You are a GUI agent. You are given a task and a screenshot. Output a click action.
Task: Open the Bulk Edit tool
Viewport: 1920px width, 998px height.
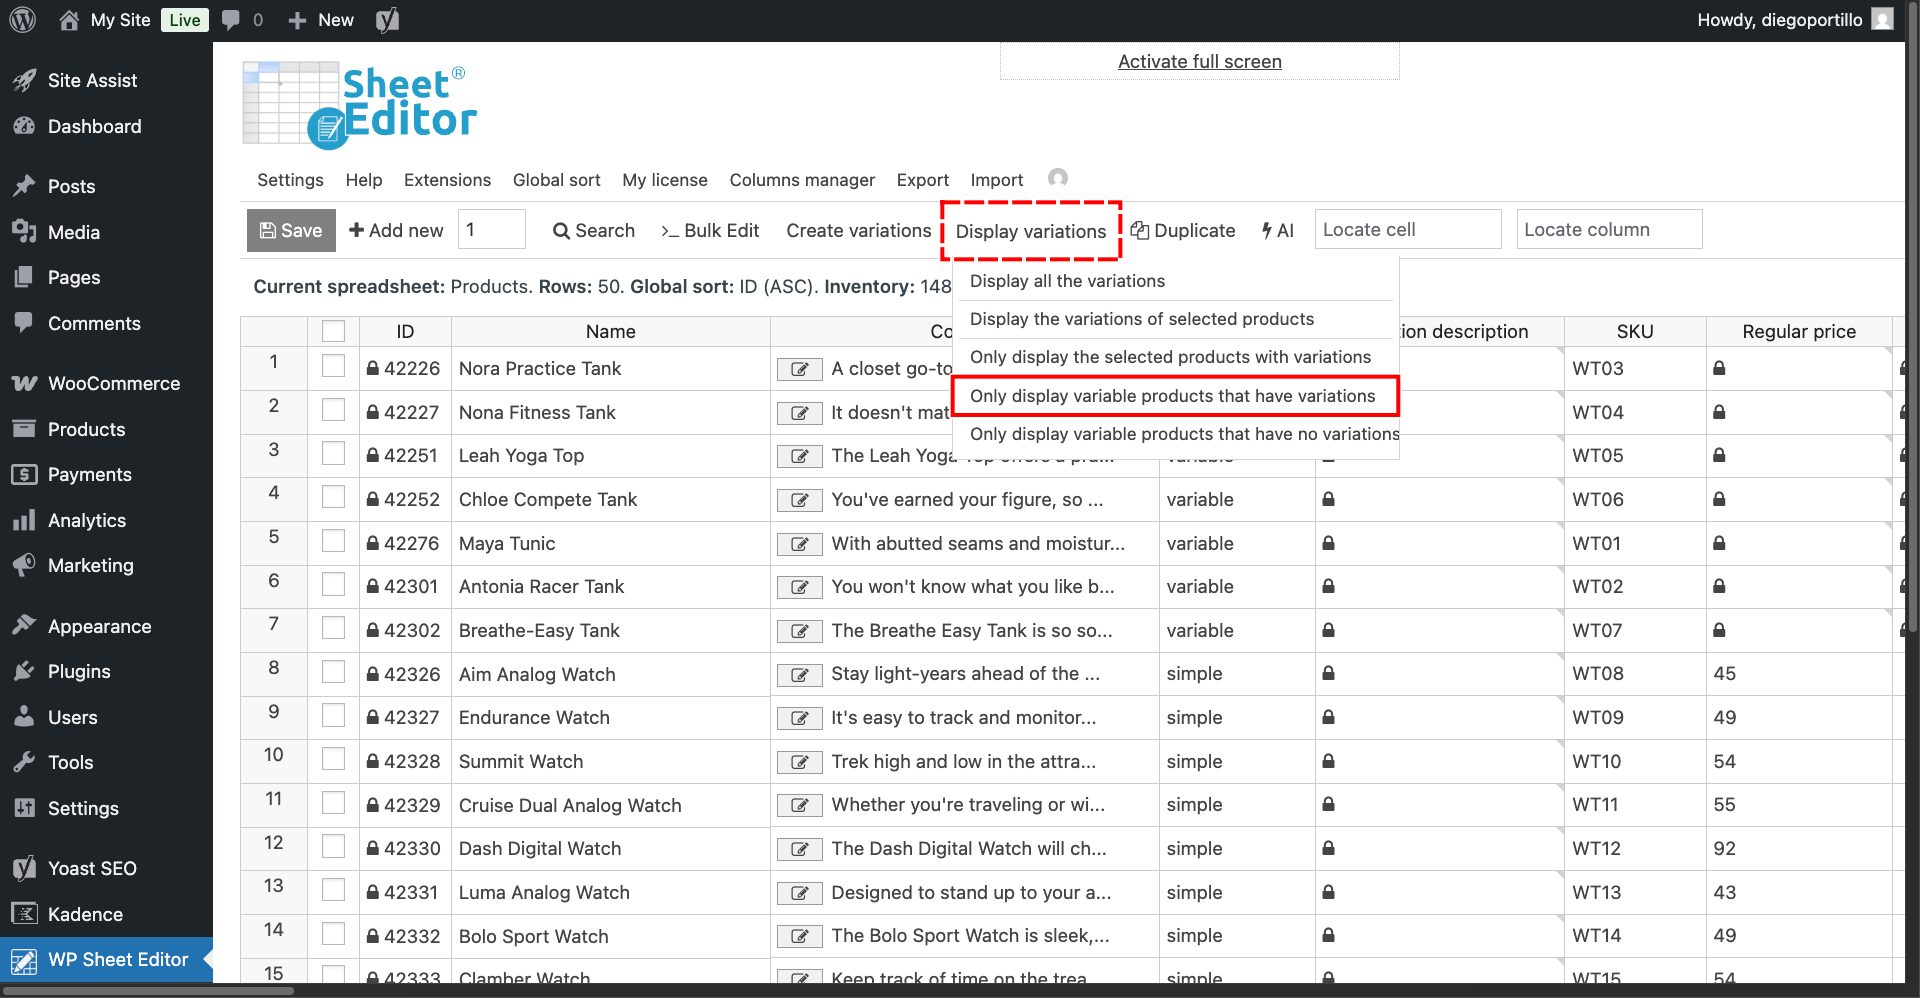coord(710,231)
